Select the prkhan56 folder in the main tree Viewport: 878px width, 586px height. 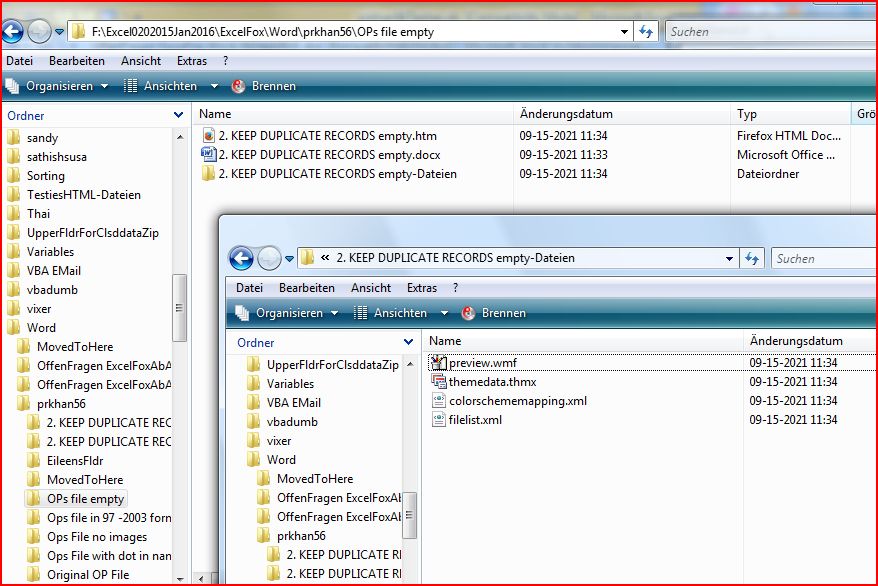61,404
